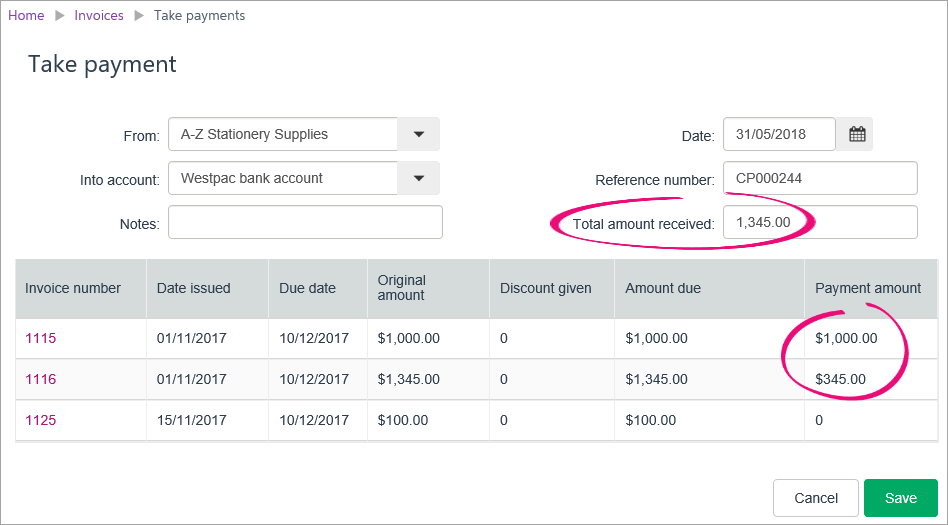Select the A-Z Stationery Supplies combo box
The width and height of the screenshot is (948, 525).
[x=283, y=134]
